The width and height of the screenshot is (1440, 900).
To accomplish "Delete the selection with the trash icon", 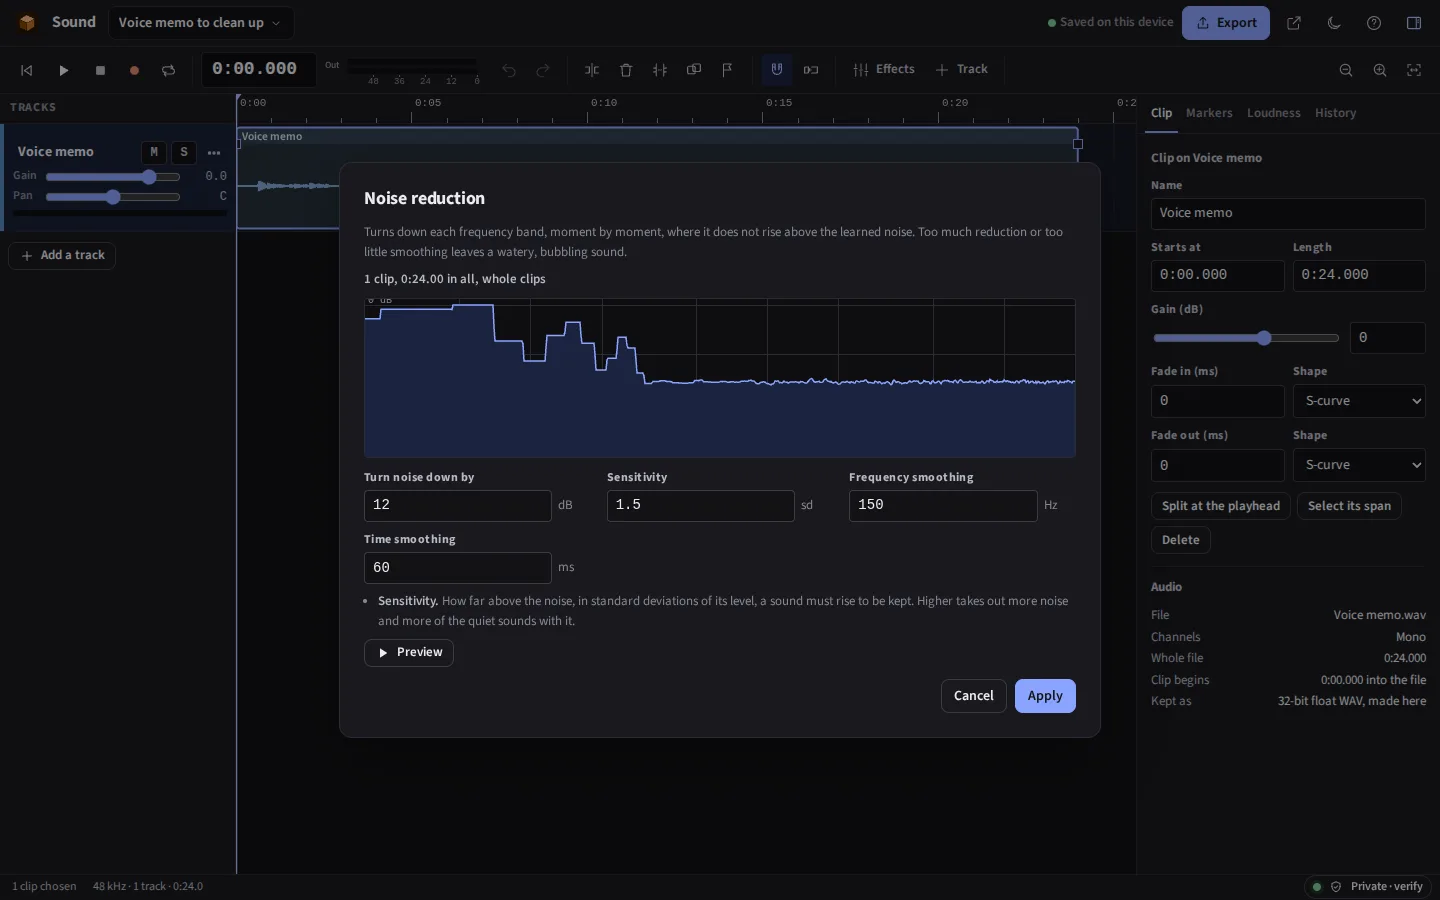I will [626, 70].
